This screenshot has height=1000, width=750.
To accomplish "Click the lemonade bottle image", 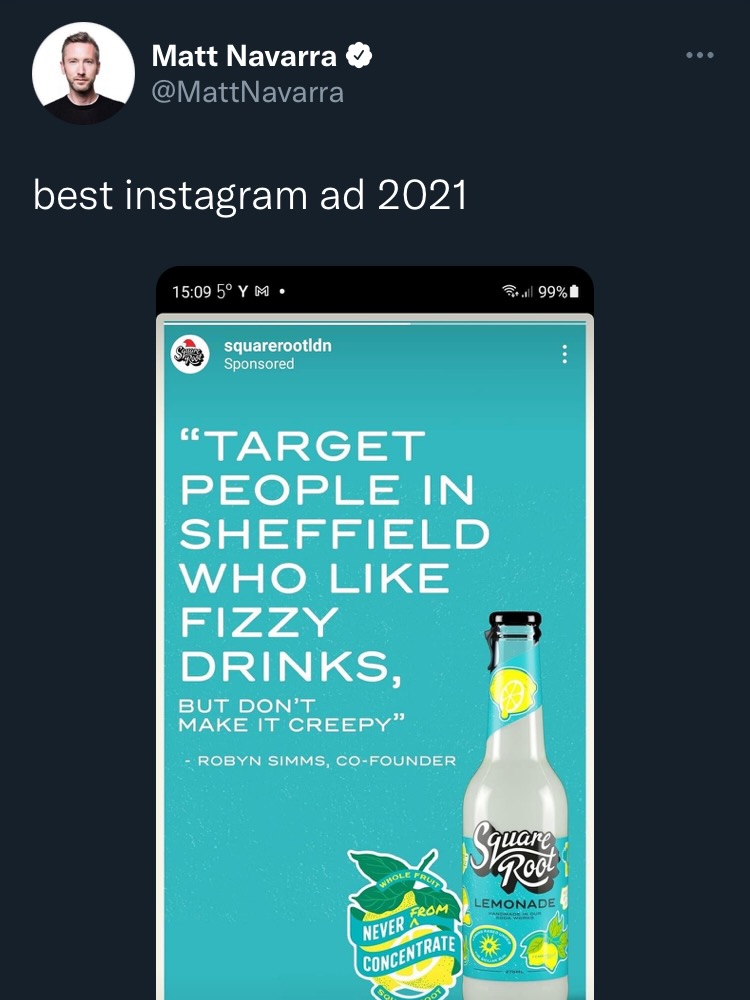I will click(516, 805).
